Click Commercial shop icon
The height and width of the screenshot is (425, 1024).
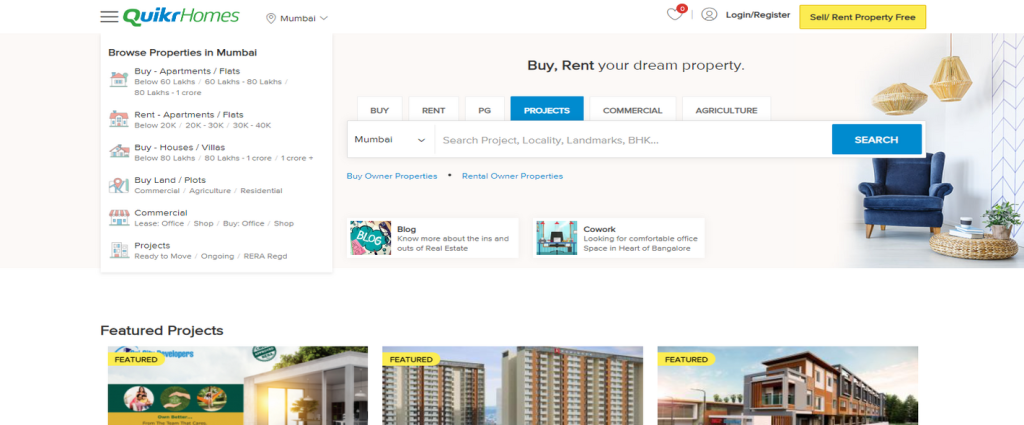[119, 217]
